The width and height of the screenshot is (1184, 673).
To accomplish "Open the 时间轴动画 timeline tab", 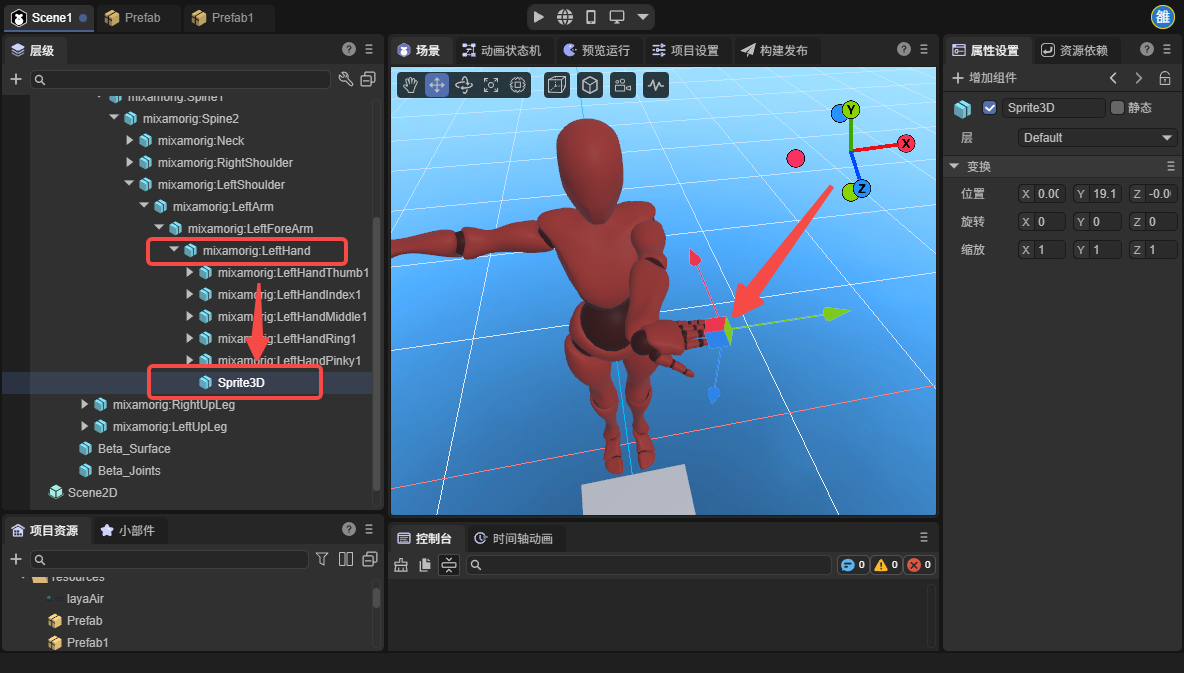I will click(x=516, y=538).
